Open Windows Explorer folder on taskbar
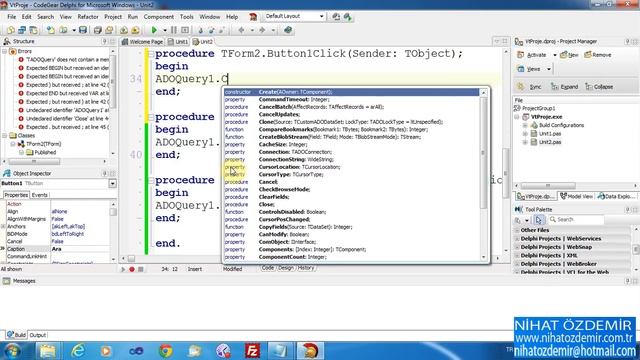Screen dimensions: 640x360 48,351
